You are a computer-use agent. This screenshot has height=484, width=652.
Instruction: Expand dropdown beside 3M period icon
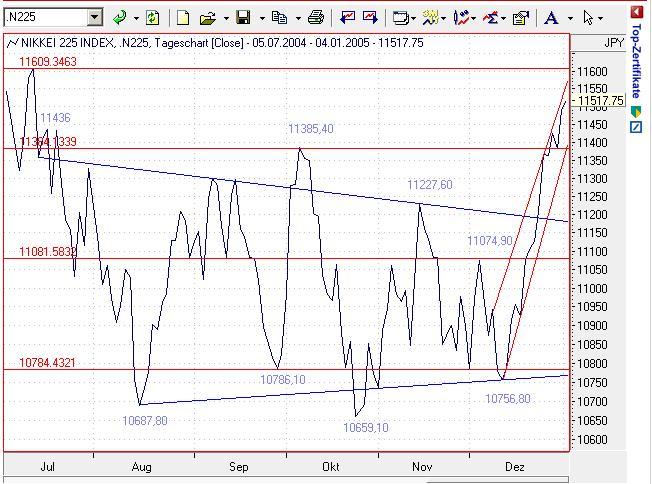point(443,18)
